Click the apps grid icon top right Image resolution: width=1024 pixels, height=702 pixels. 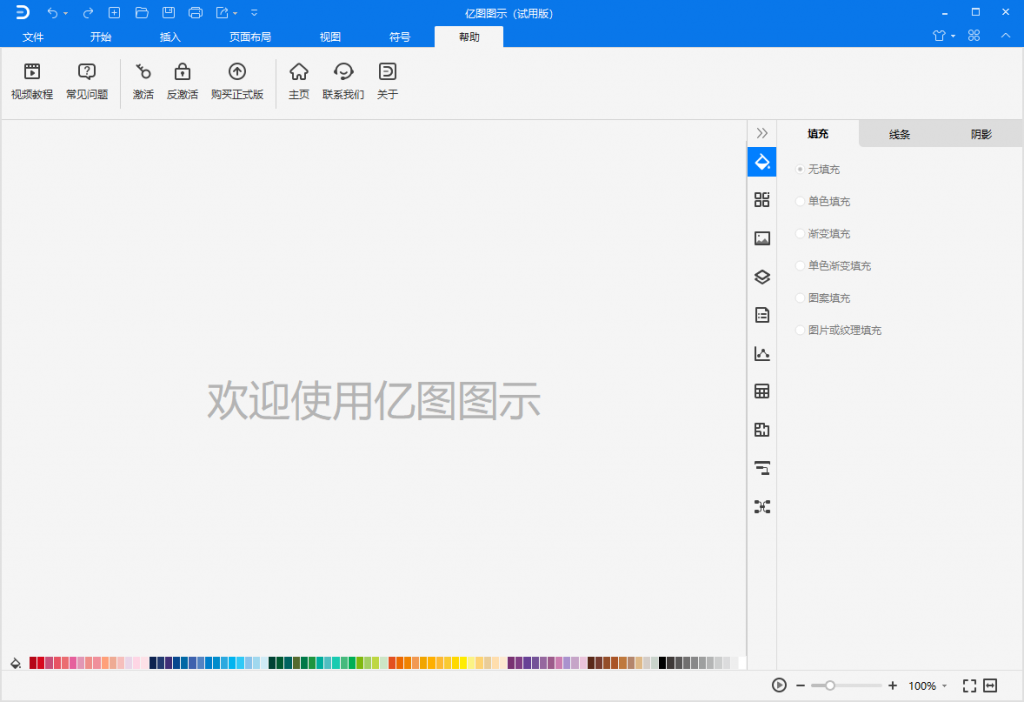coord(974,36)
